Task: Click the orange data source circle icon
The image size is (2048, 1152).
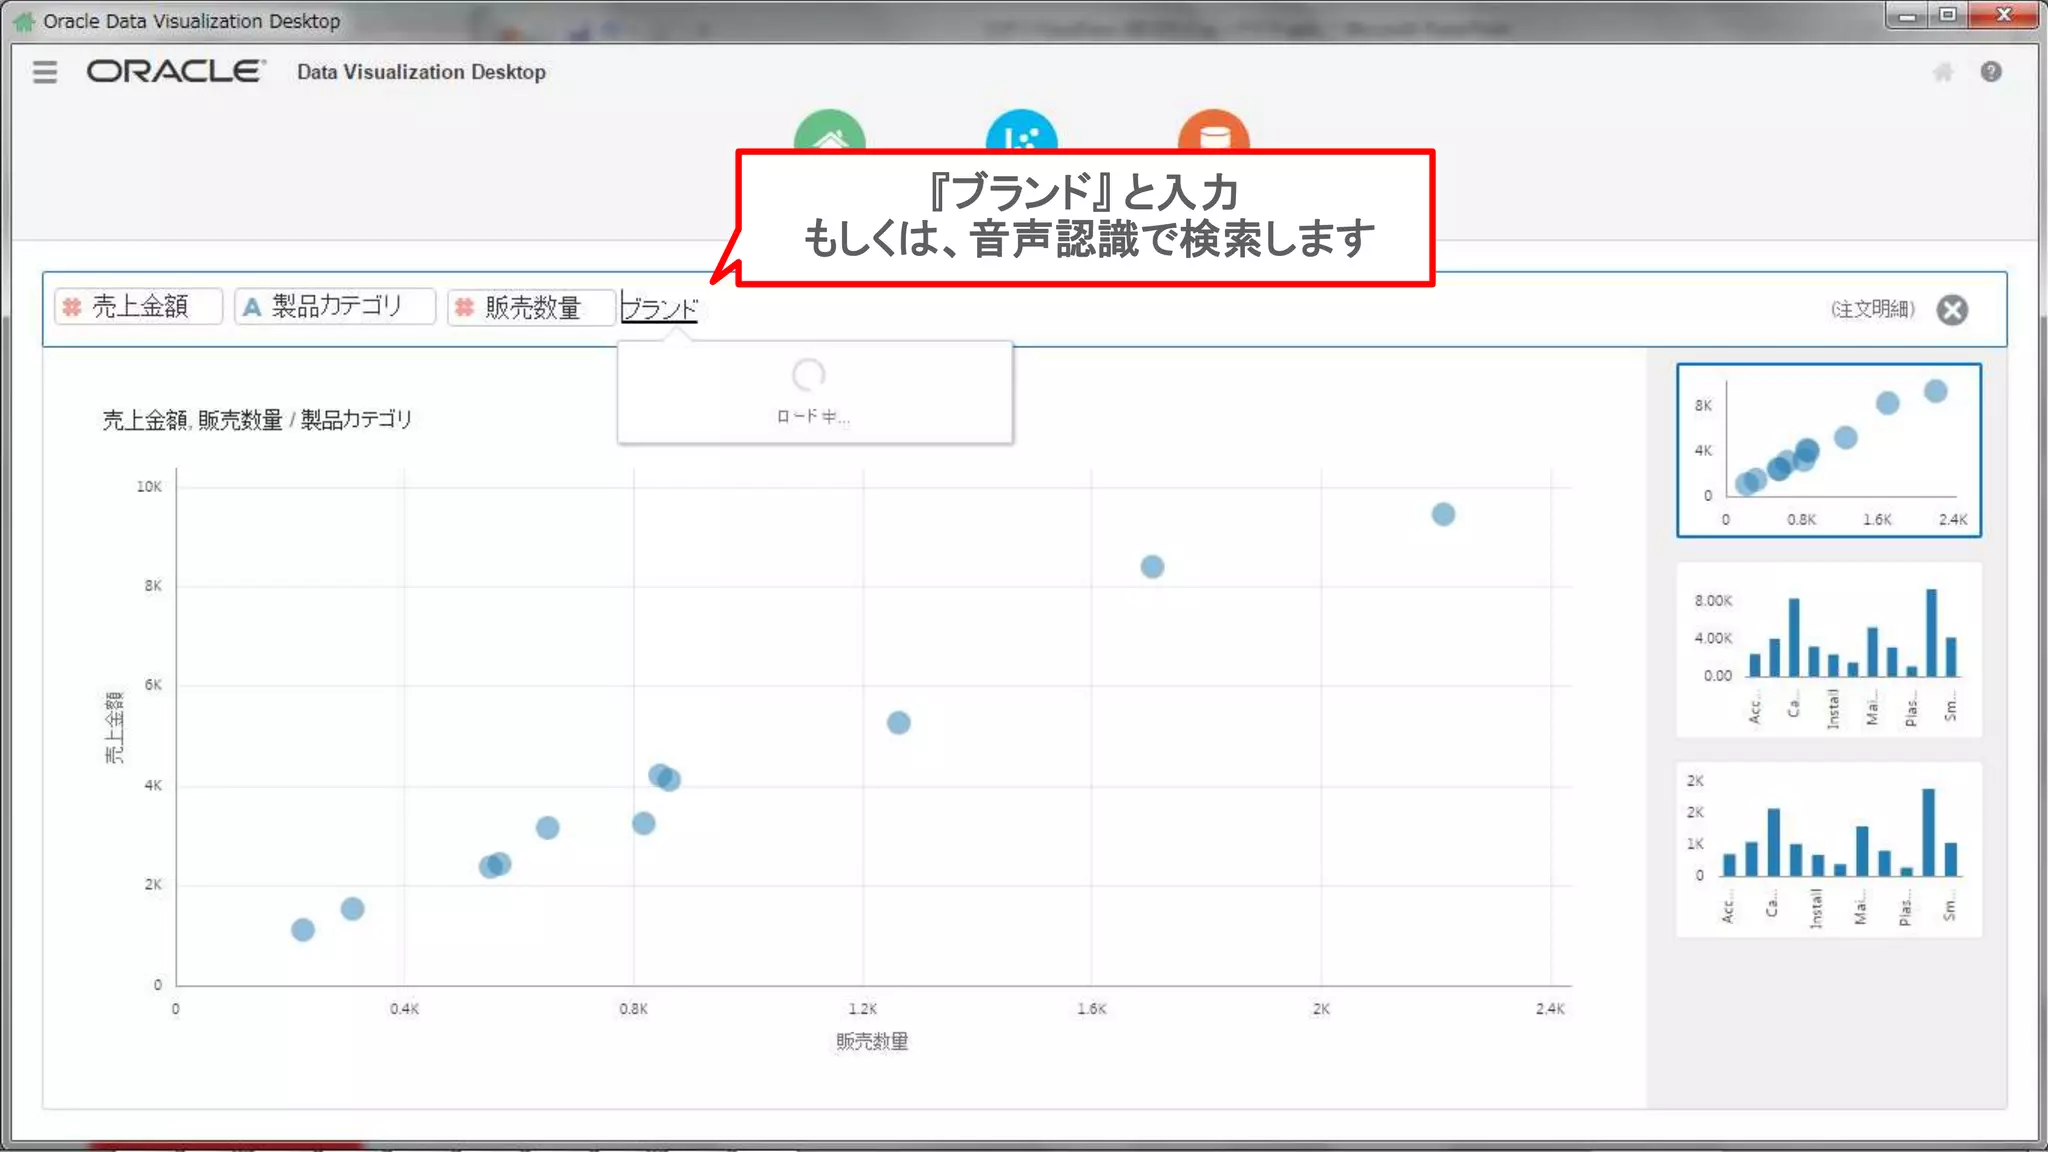Action: point(1213,130)
